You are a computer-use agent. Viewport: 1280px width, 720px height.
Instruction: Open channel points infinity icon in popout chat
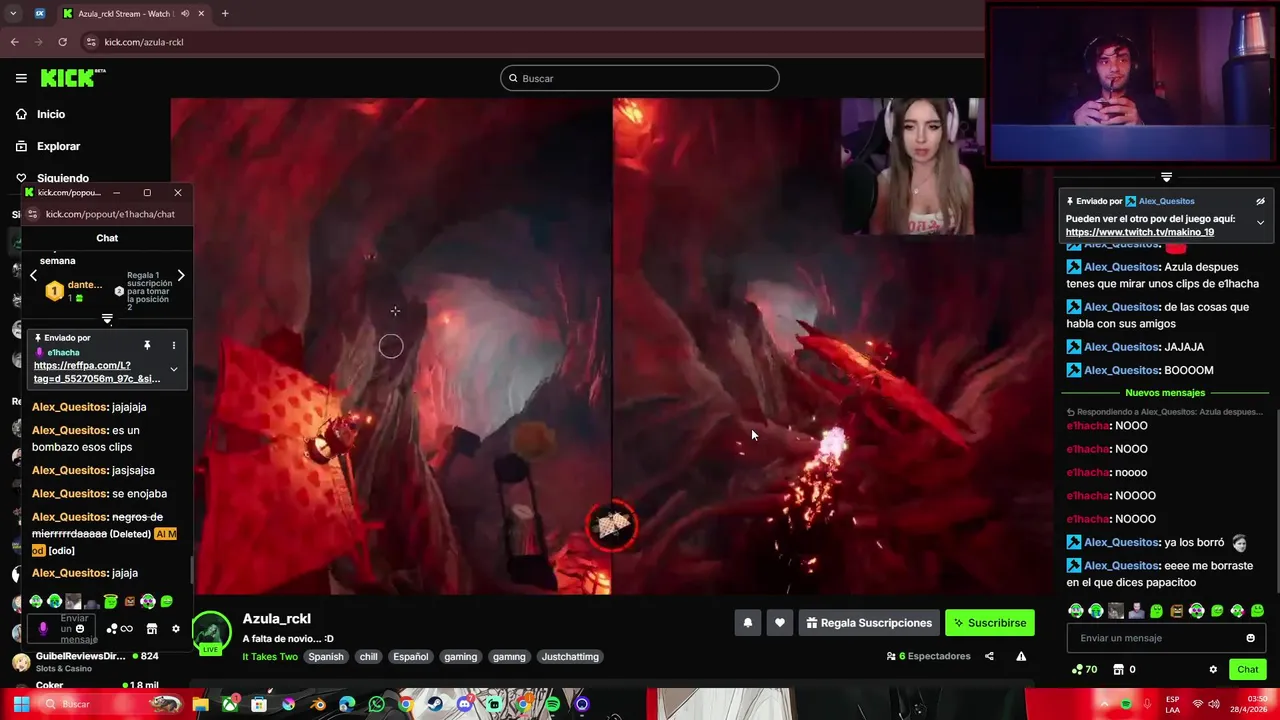click(120, 629)
